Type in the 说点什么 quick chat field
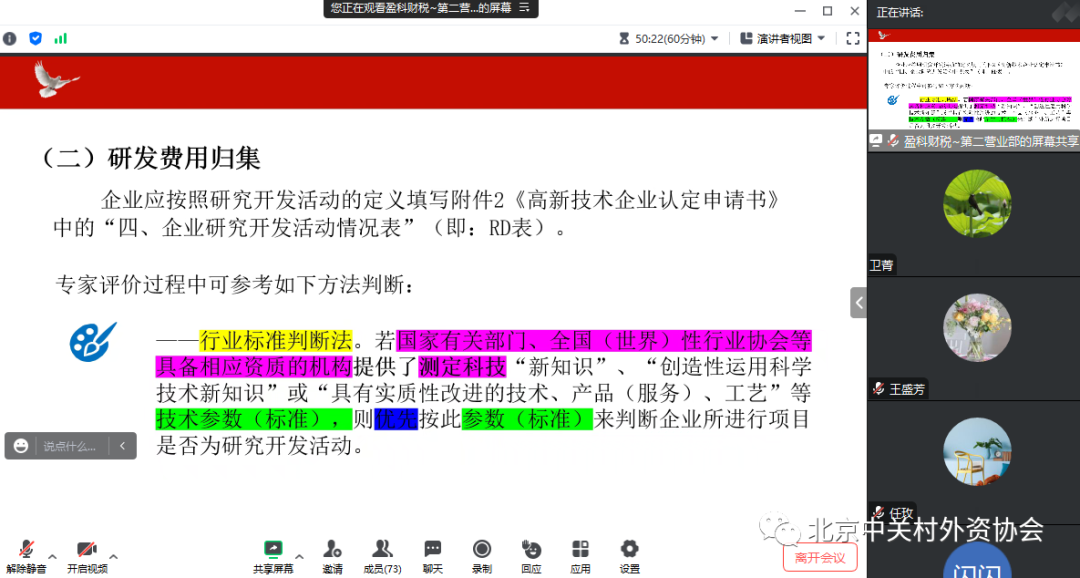 coord(70,446)
